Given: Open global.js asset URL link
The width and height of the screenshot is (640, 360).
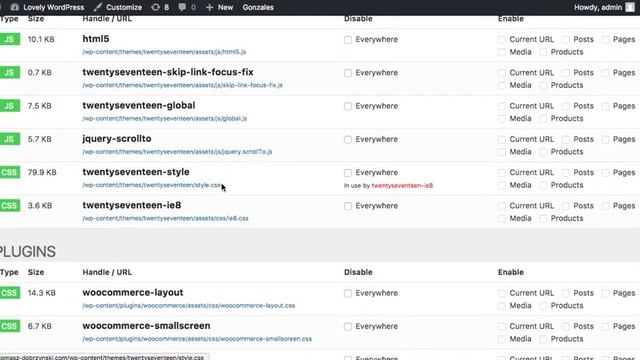Looking at the screenshot, I should (x=164, y=118).
